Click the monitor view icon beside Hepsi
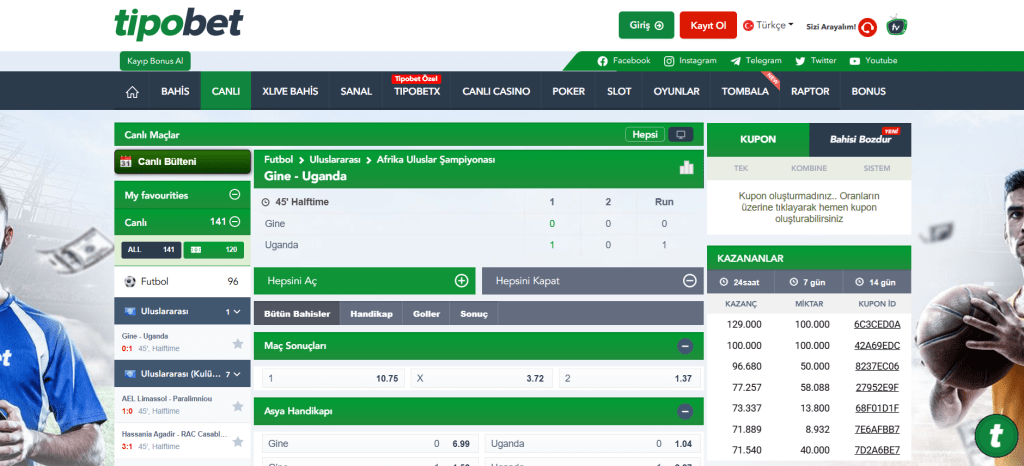Viewport: 1024px width, 466px height. coord(681,134)
